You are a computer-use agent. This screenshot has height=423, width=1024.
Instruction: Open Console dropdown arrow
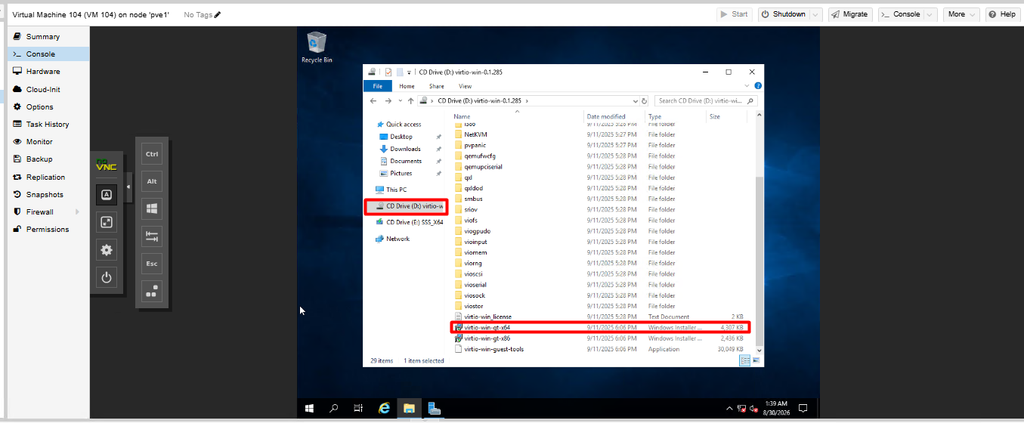click(x=931, y=14)
